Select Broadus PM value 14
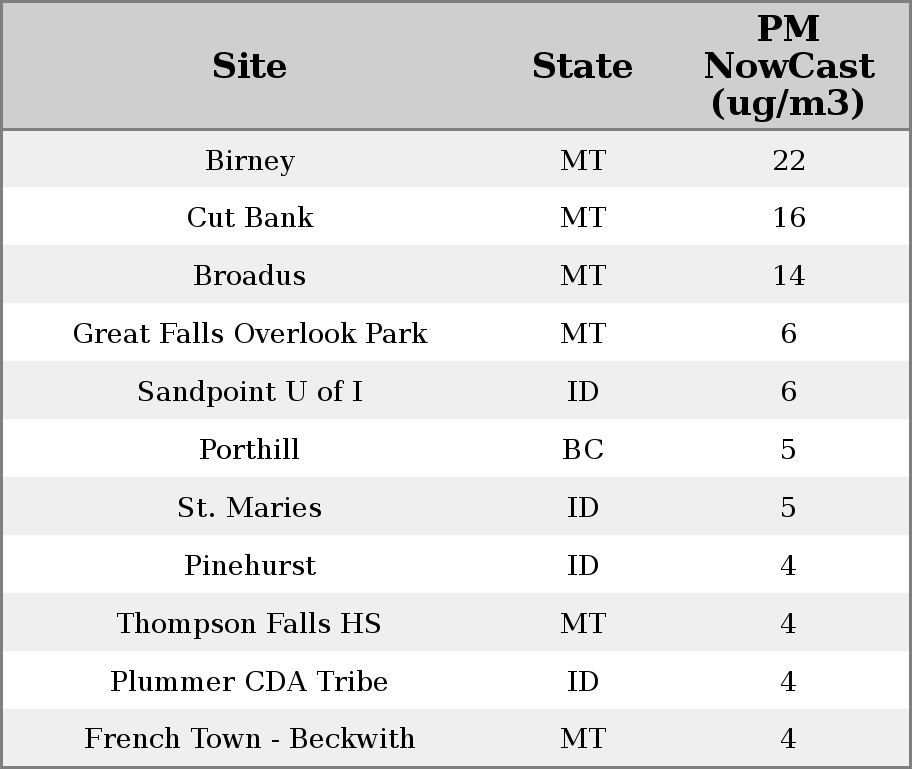 click(x=788, y=276)
